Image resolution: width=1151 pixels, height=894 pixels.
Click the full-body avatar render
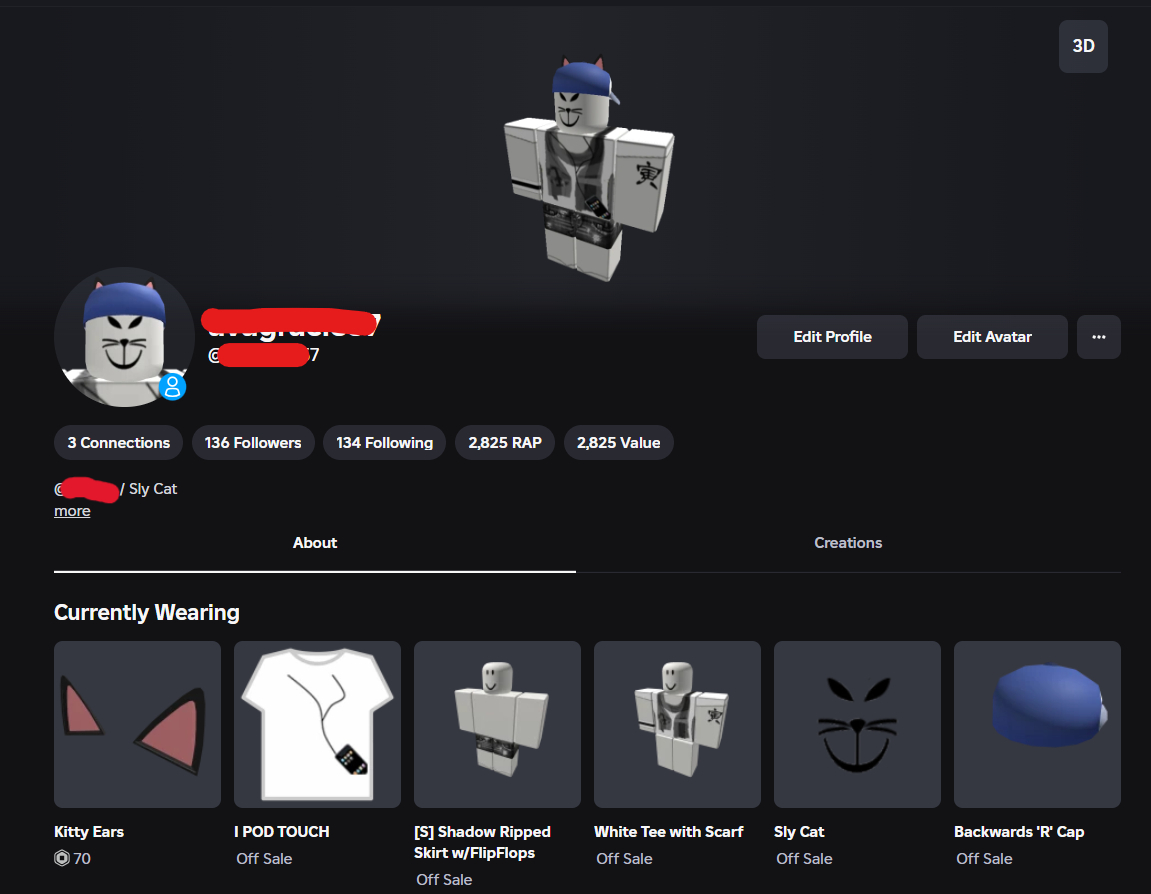589,169
